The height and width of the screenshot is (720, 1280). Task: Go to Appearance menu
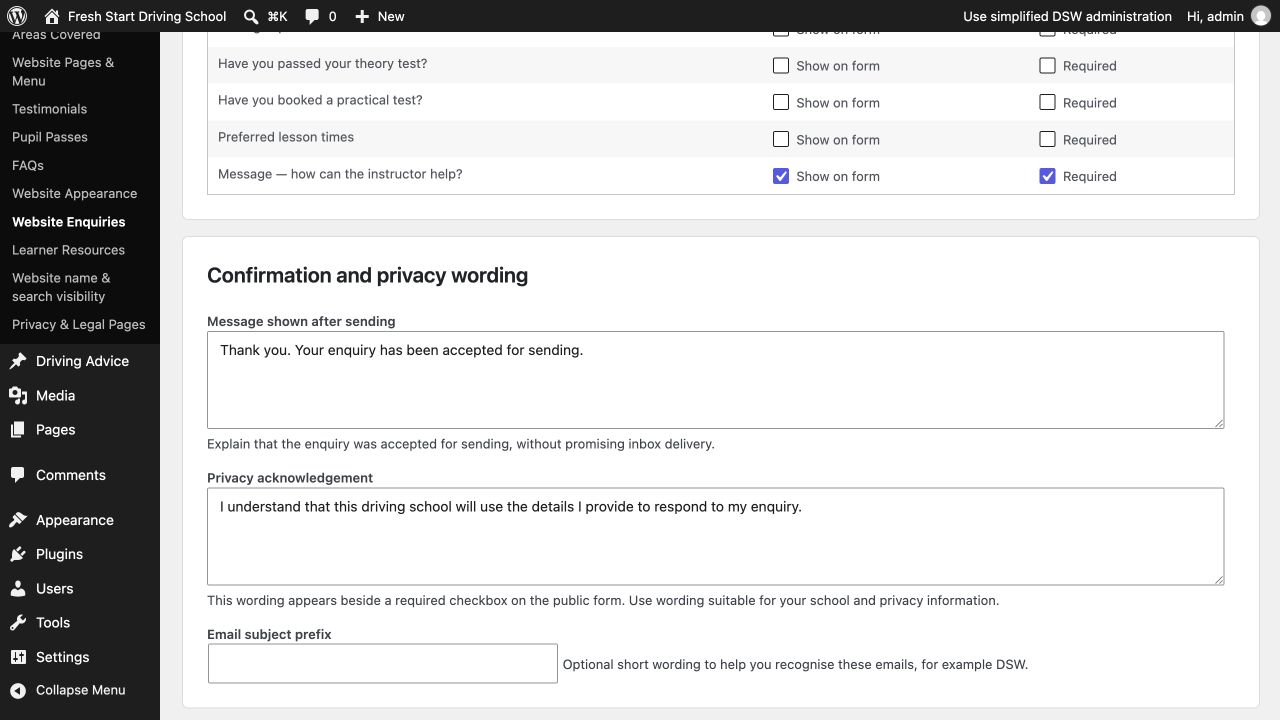tap(74, 520)
